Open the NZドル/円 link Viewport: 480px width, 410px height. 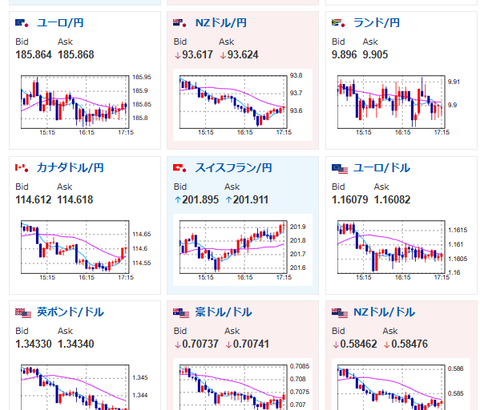[x=221, y=23]
